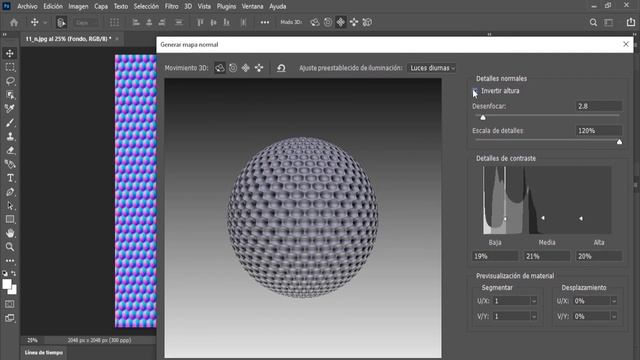Screen dimensions: 640x360
Task: Select the Eraser tool
Action: [10, 150]
